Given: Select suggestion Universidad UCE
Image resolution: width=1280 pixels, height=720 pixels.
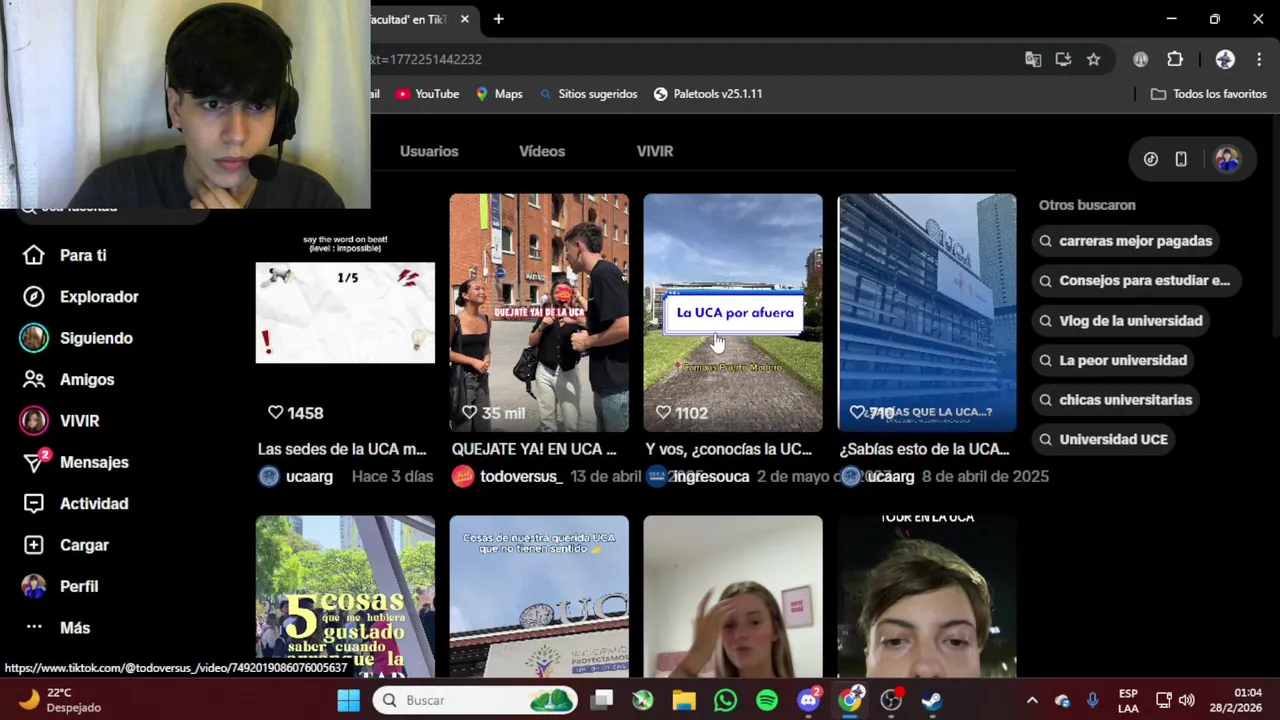Looking at the screenshot, I should (1103, 439).
